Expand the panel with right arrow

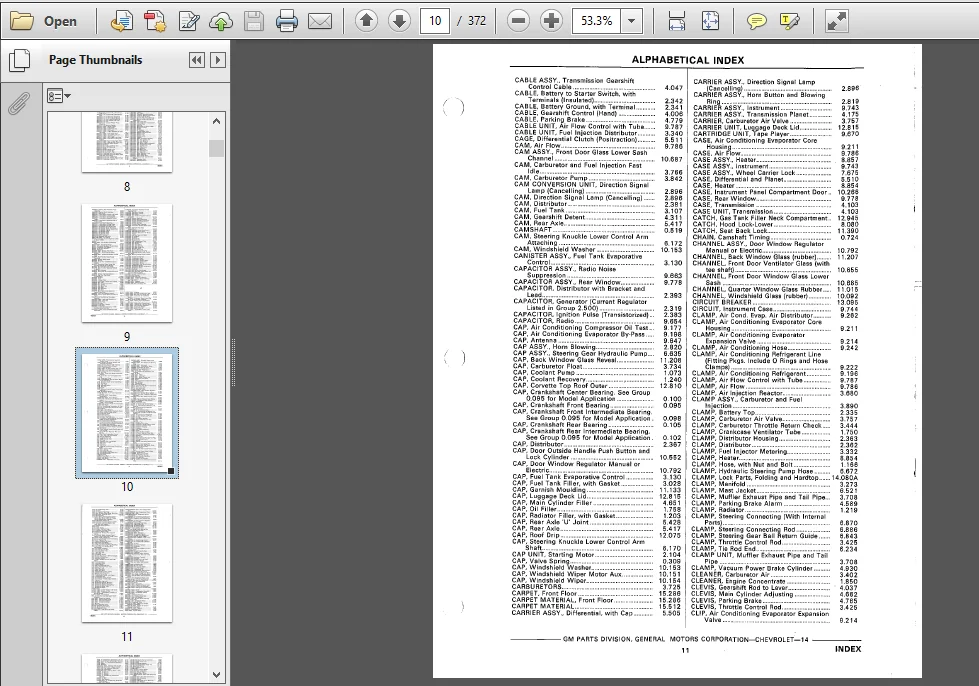tap(217, 60)
